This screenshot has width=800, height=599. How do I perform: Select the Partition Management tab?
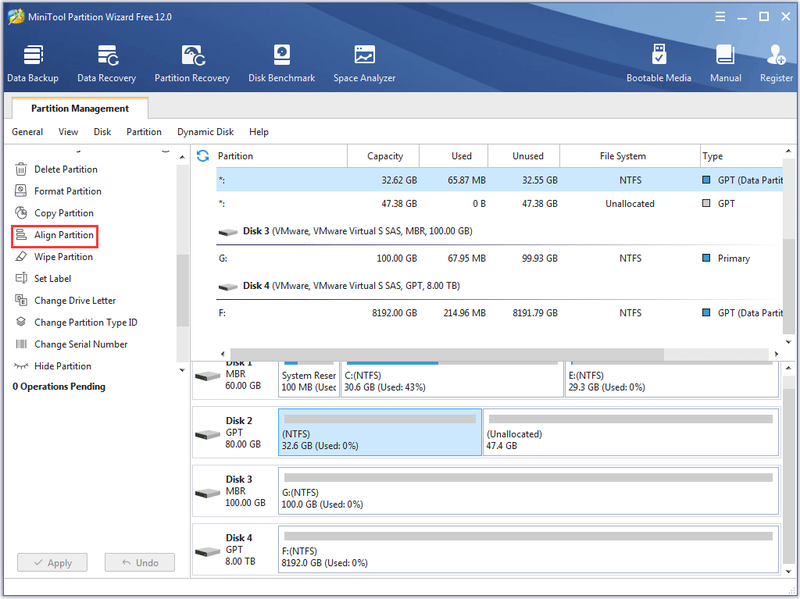80,108
